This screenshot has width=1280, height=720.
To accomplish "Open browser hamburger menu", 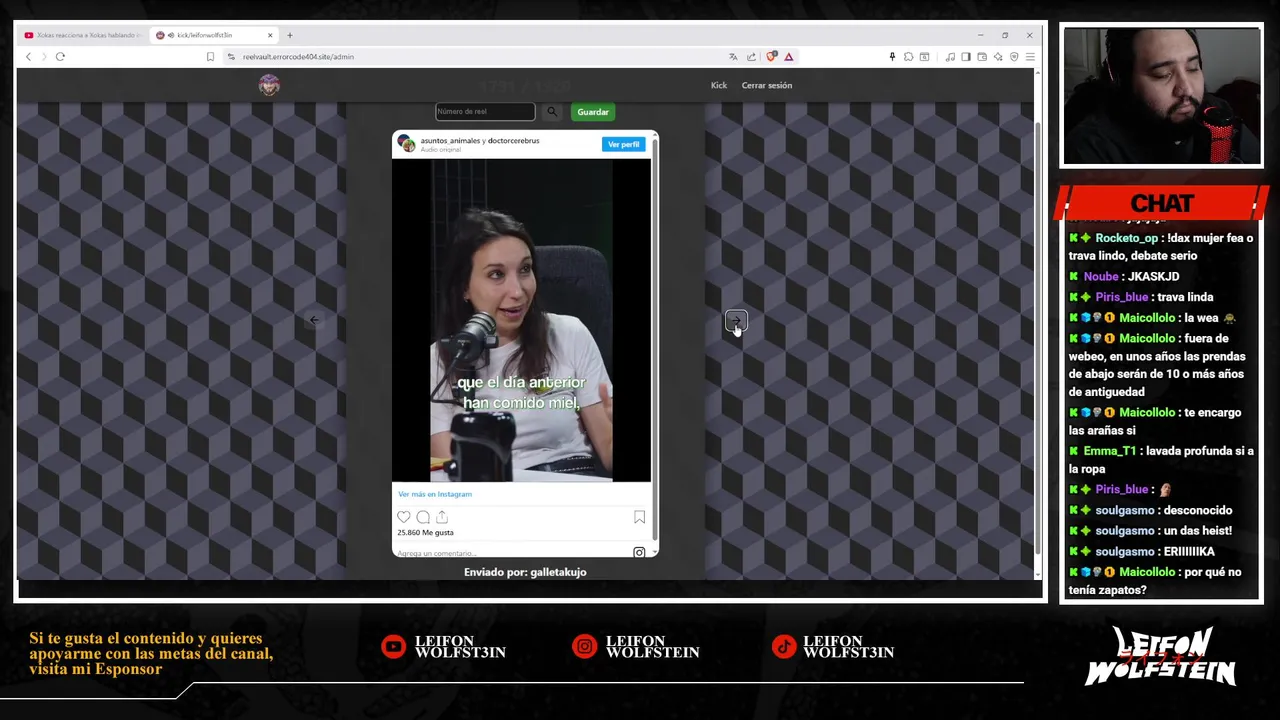I will point(1030,57).
